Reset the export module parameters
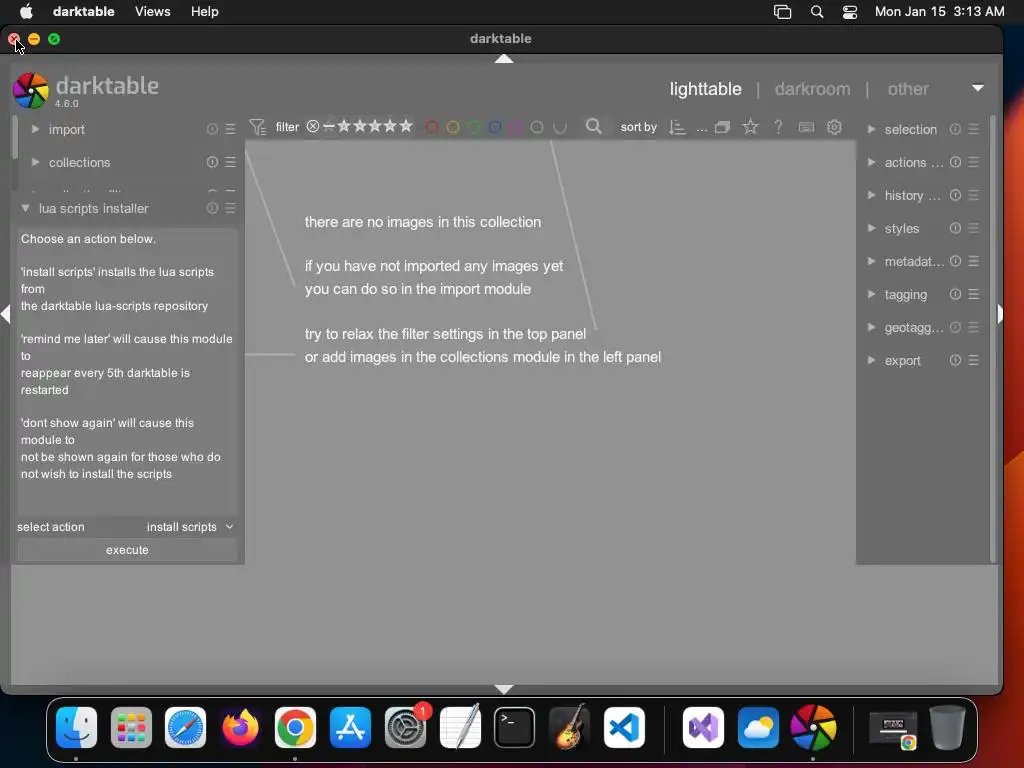The image size is (1024, 768). tap(955, 360)
